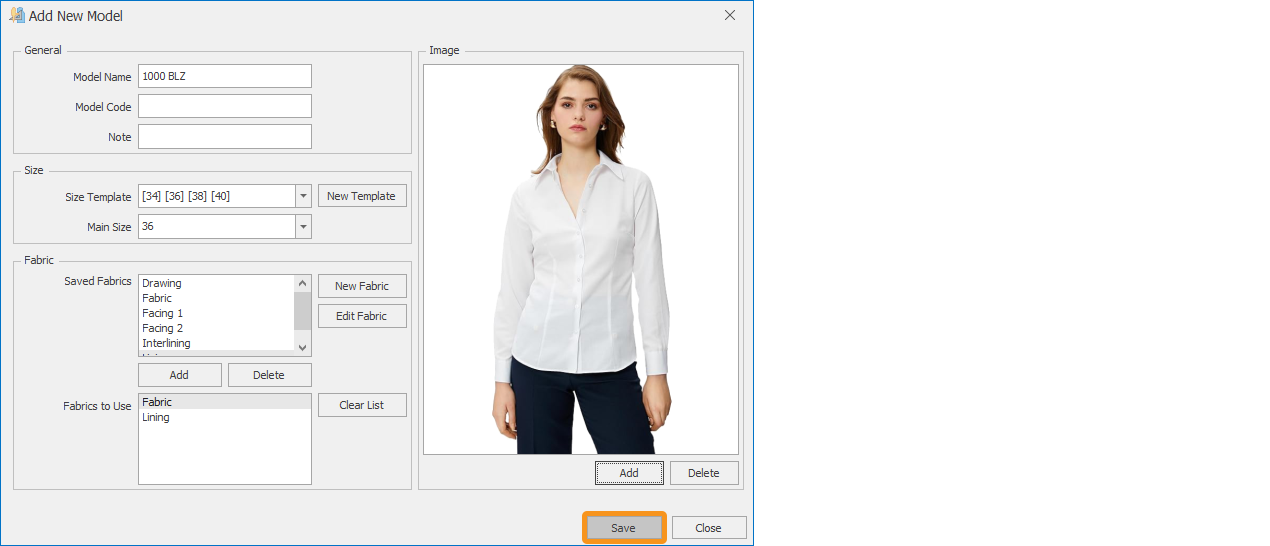Select Interlining in Saved Fabrics list
This screenshot has width=1270, height=546.
tap(166, 343)
